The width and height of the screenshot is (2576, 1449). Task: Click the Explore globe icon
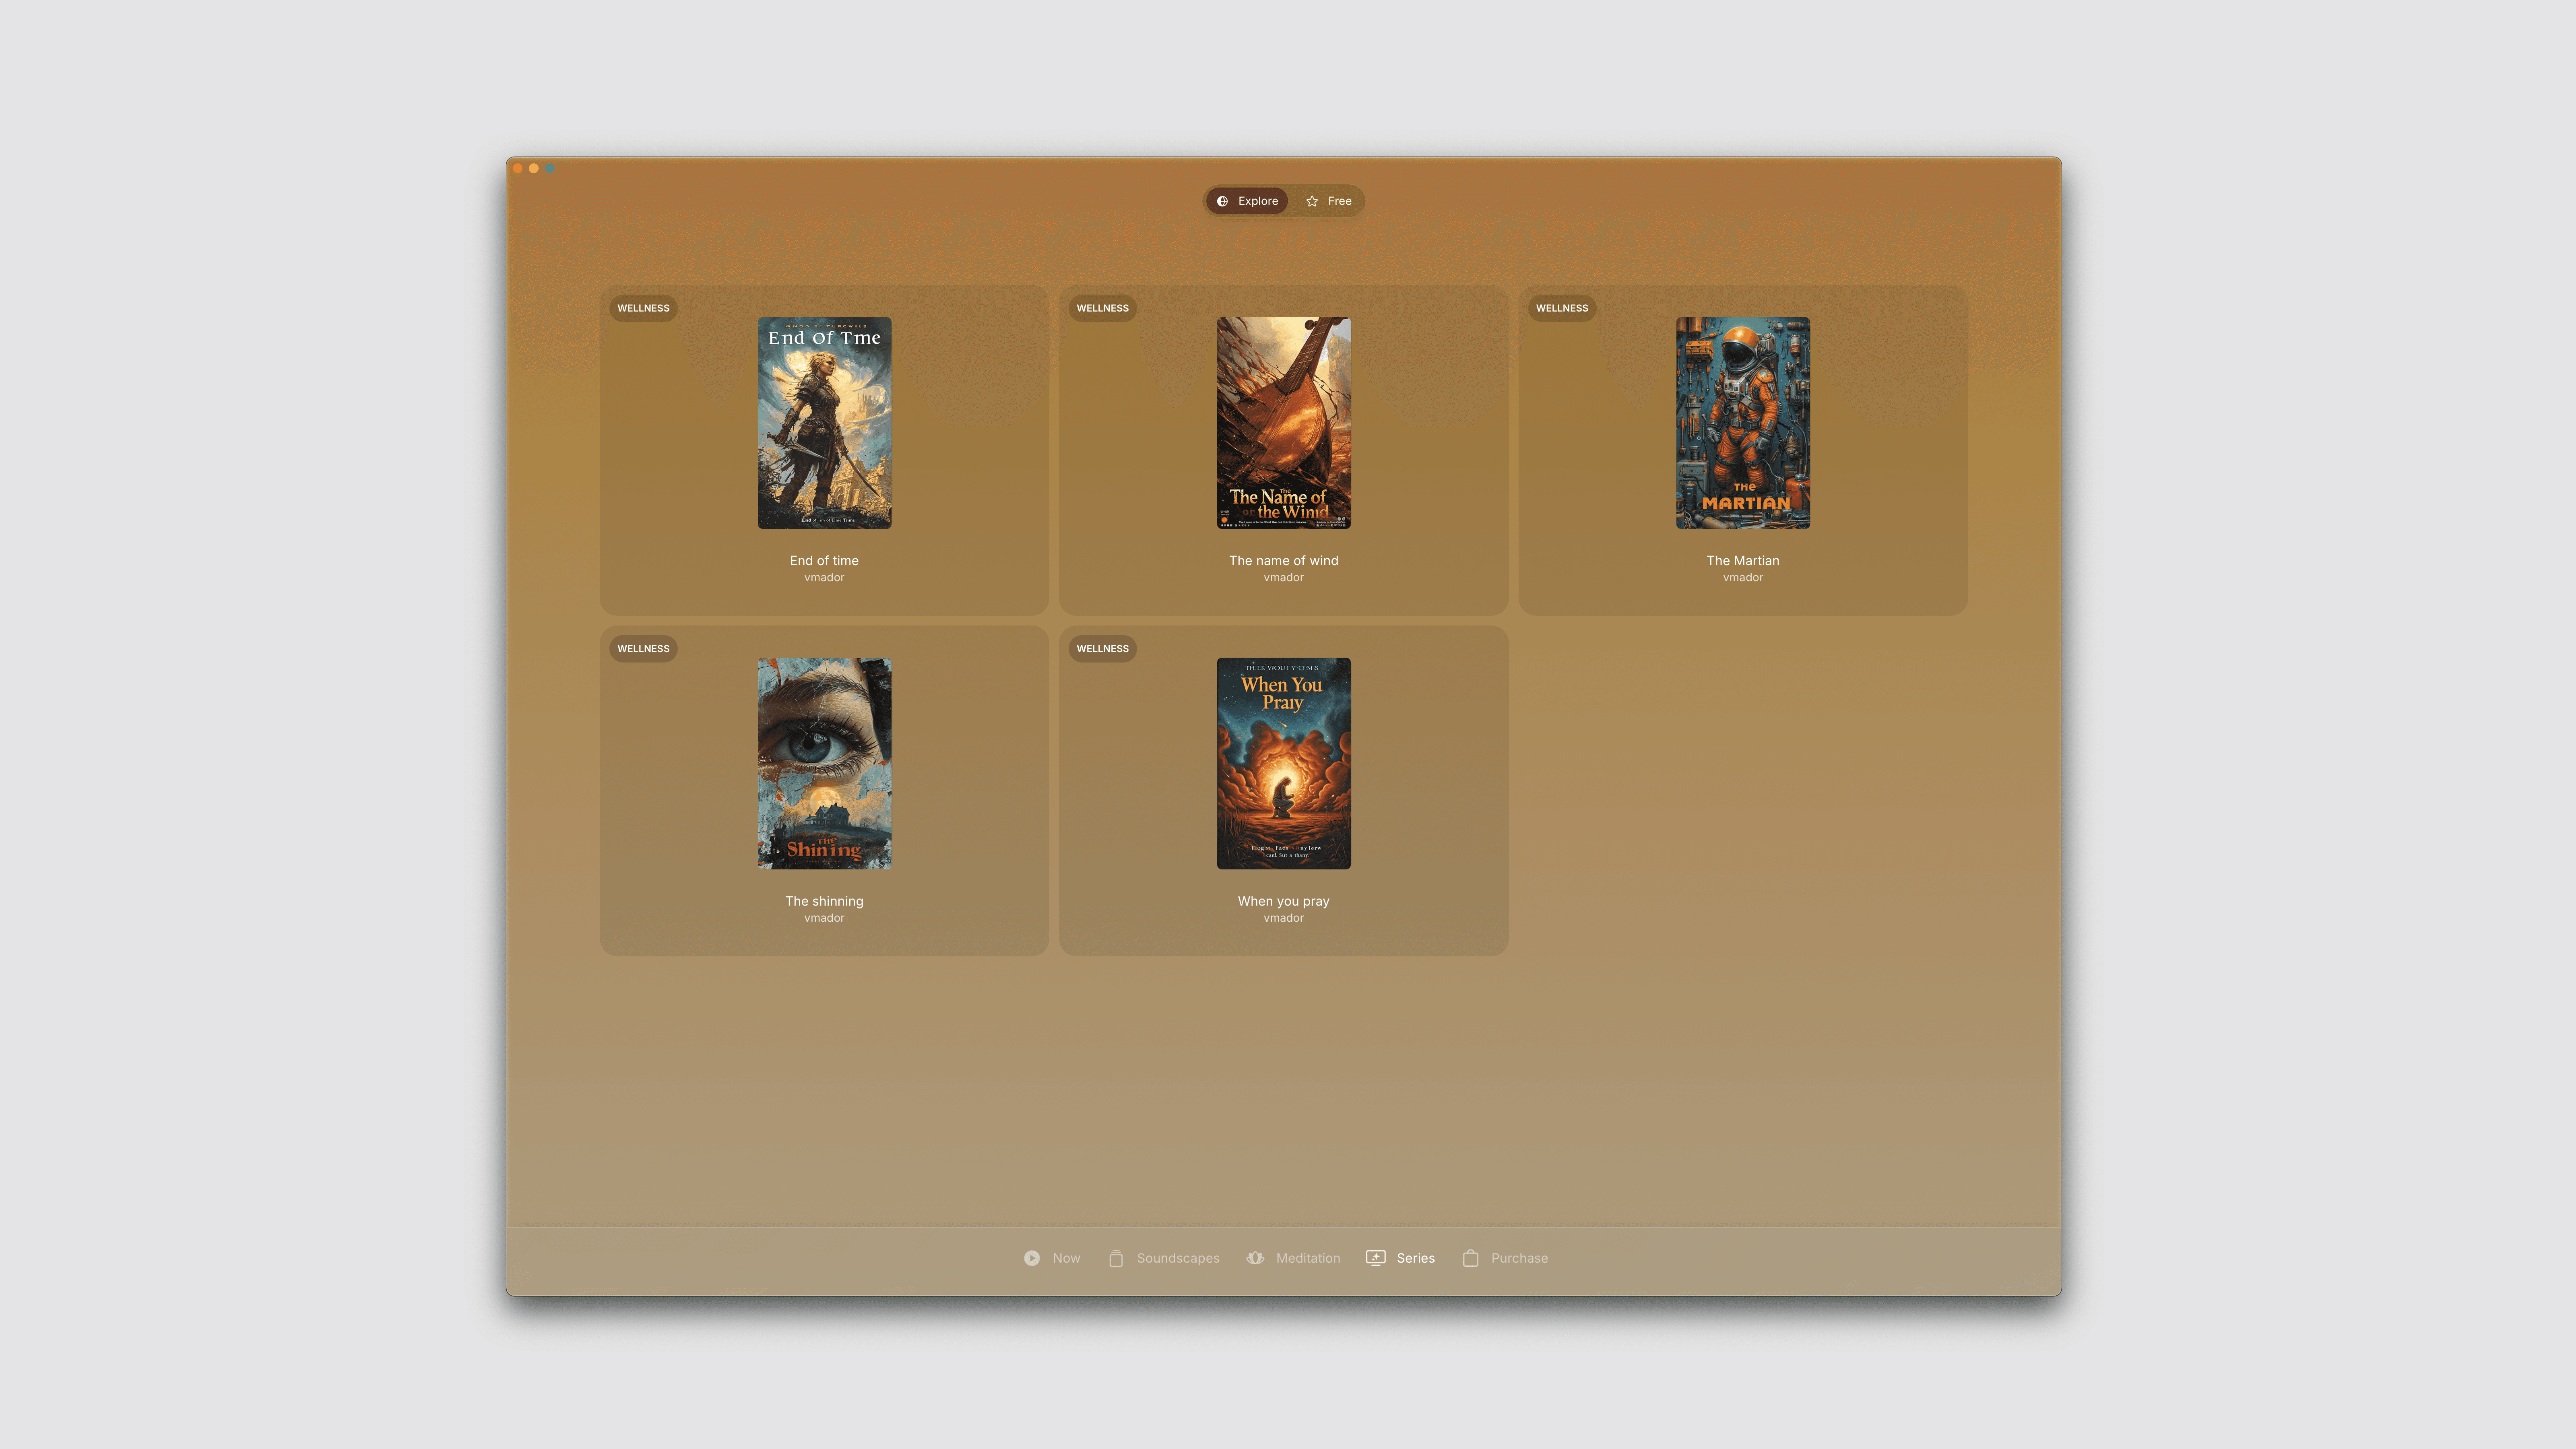tap(1222, 201)
